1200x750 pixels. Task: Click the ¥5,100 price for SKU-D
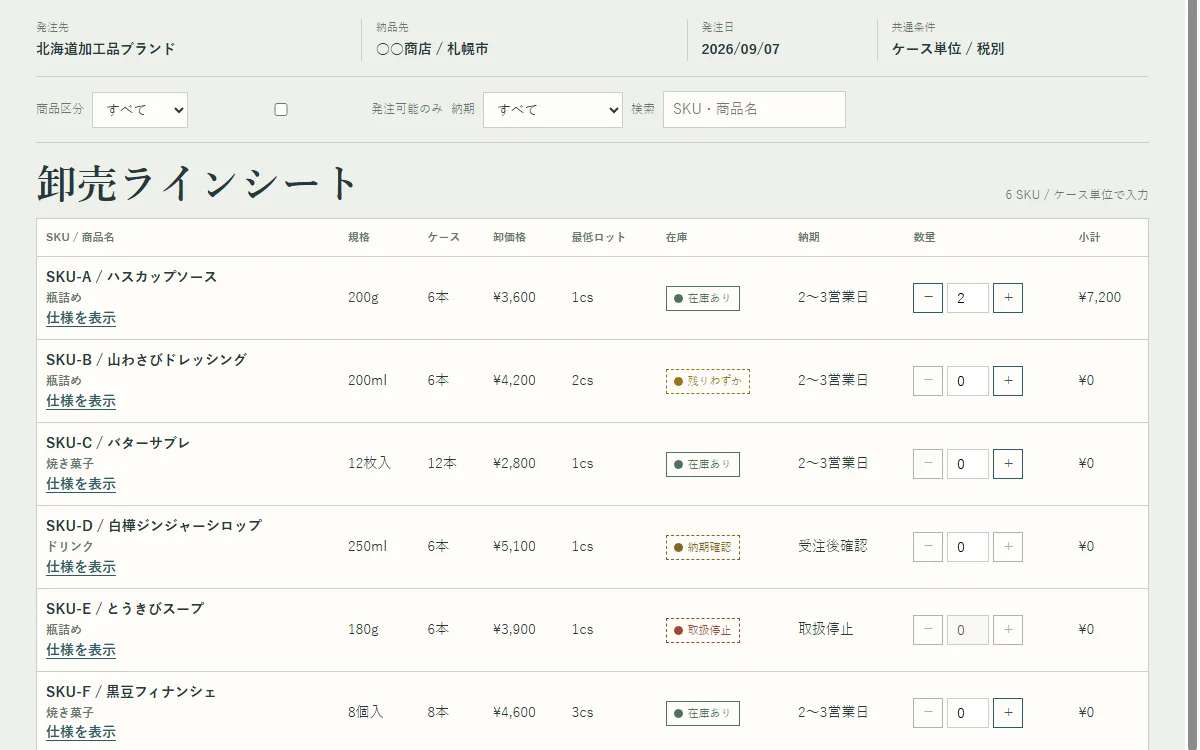click(514, 547)
